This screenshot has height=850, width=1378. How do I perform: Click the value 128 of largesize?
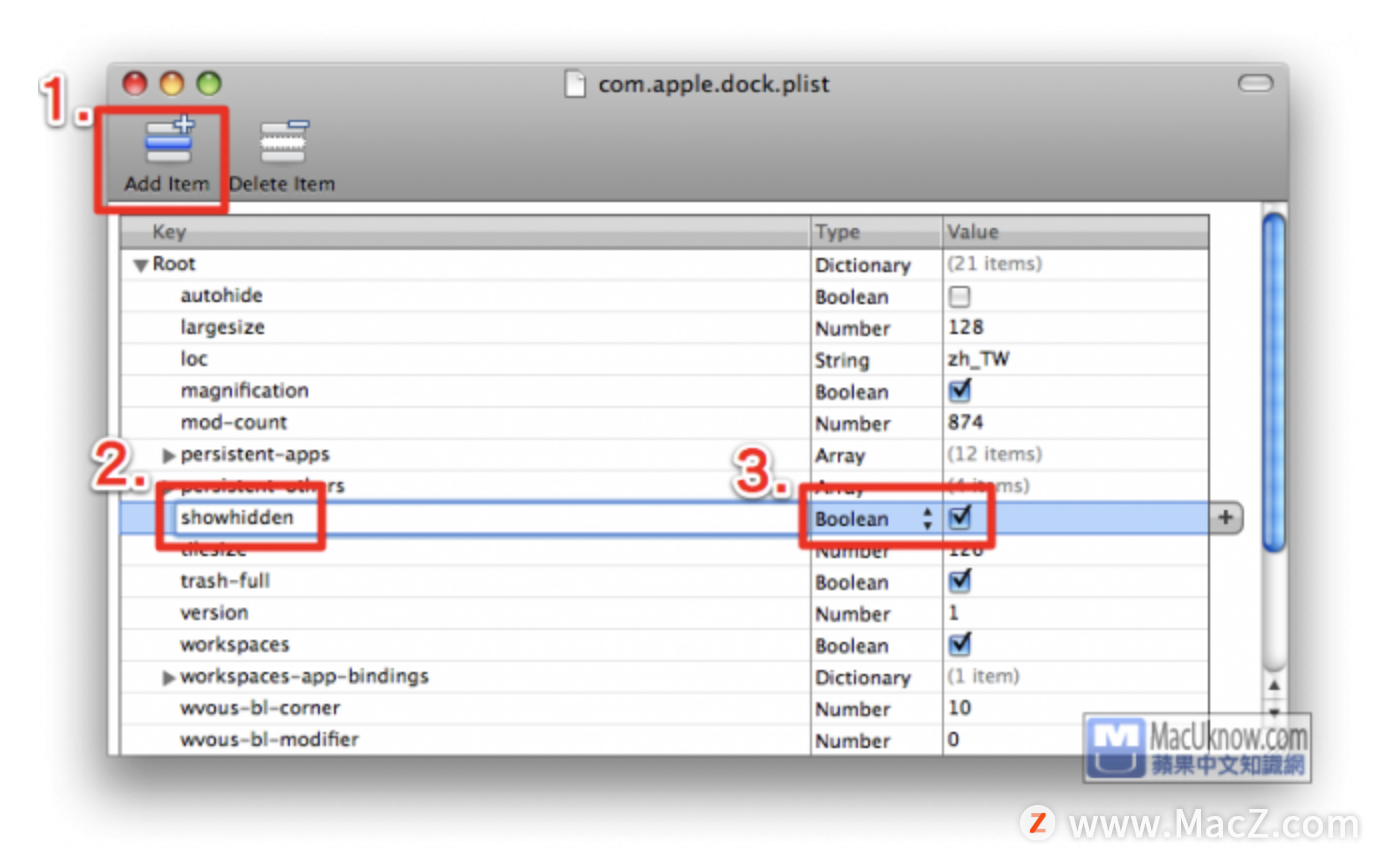tap(966, 327)
